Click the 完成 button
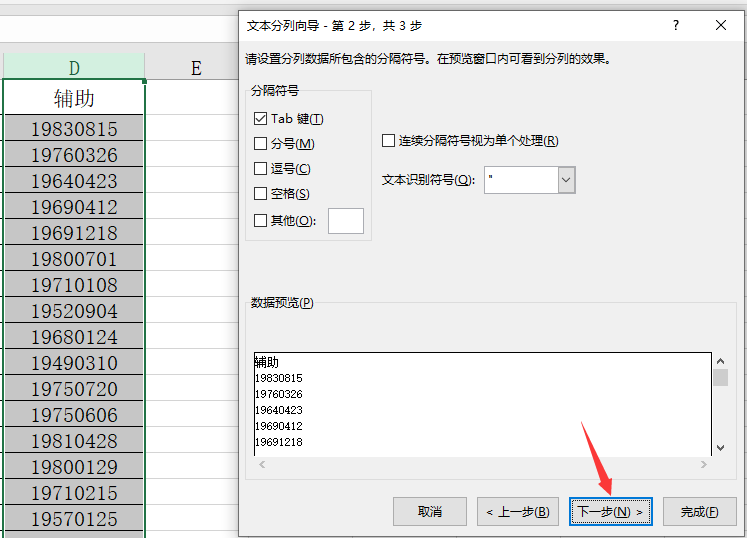 [699, 511]
